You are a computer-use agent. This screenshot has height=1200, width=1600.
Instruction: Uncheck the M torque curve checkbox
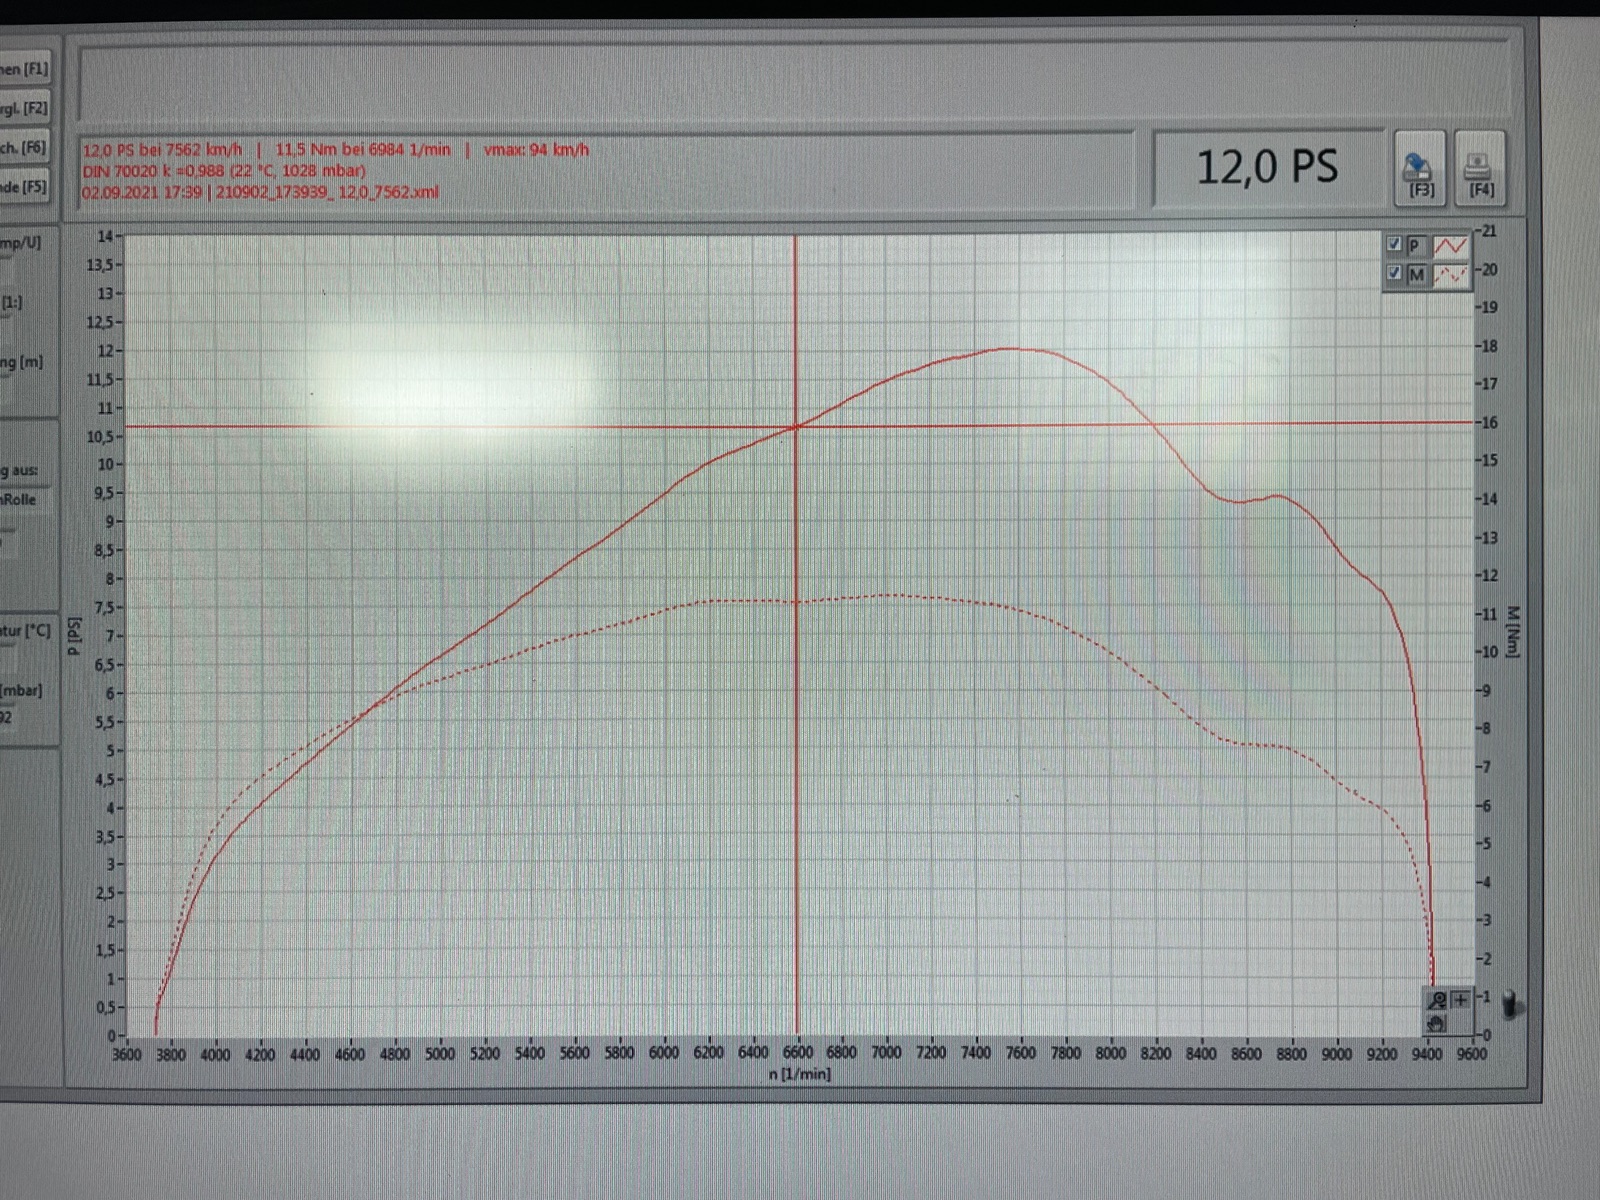(1394, 273)
